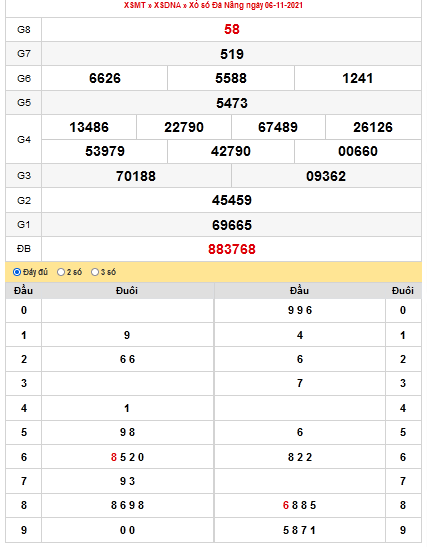Viewport: 427px width, 547px height.
Task: Click the left "Đầu" column header
Action: point(23,290)
